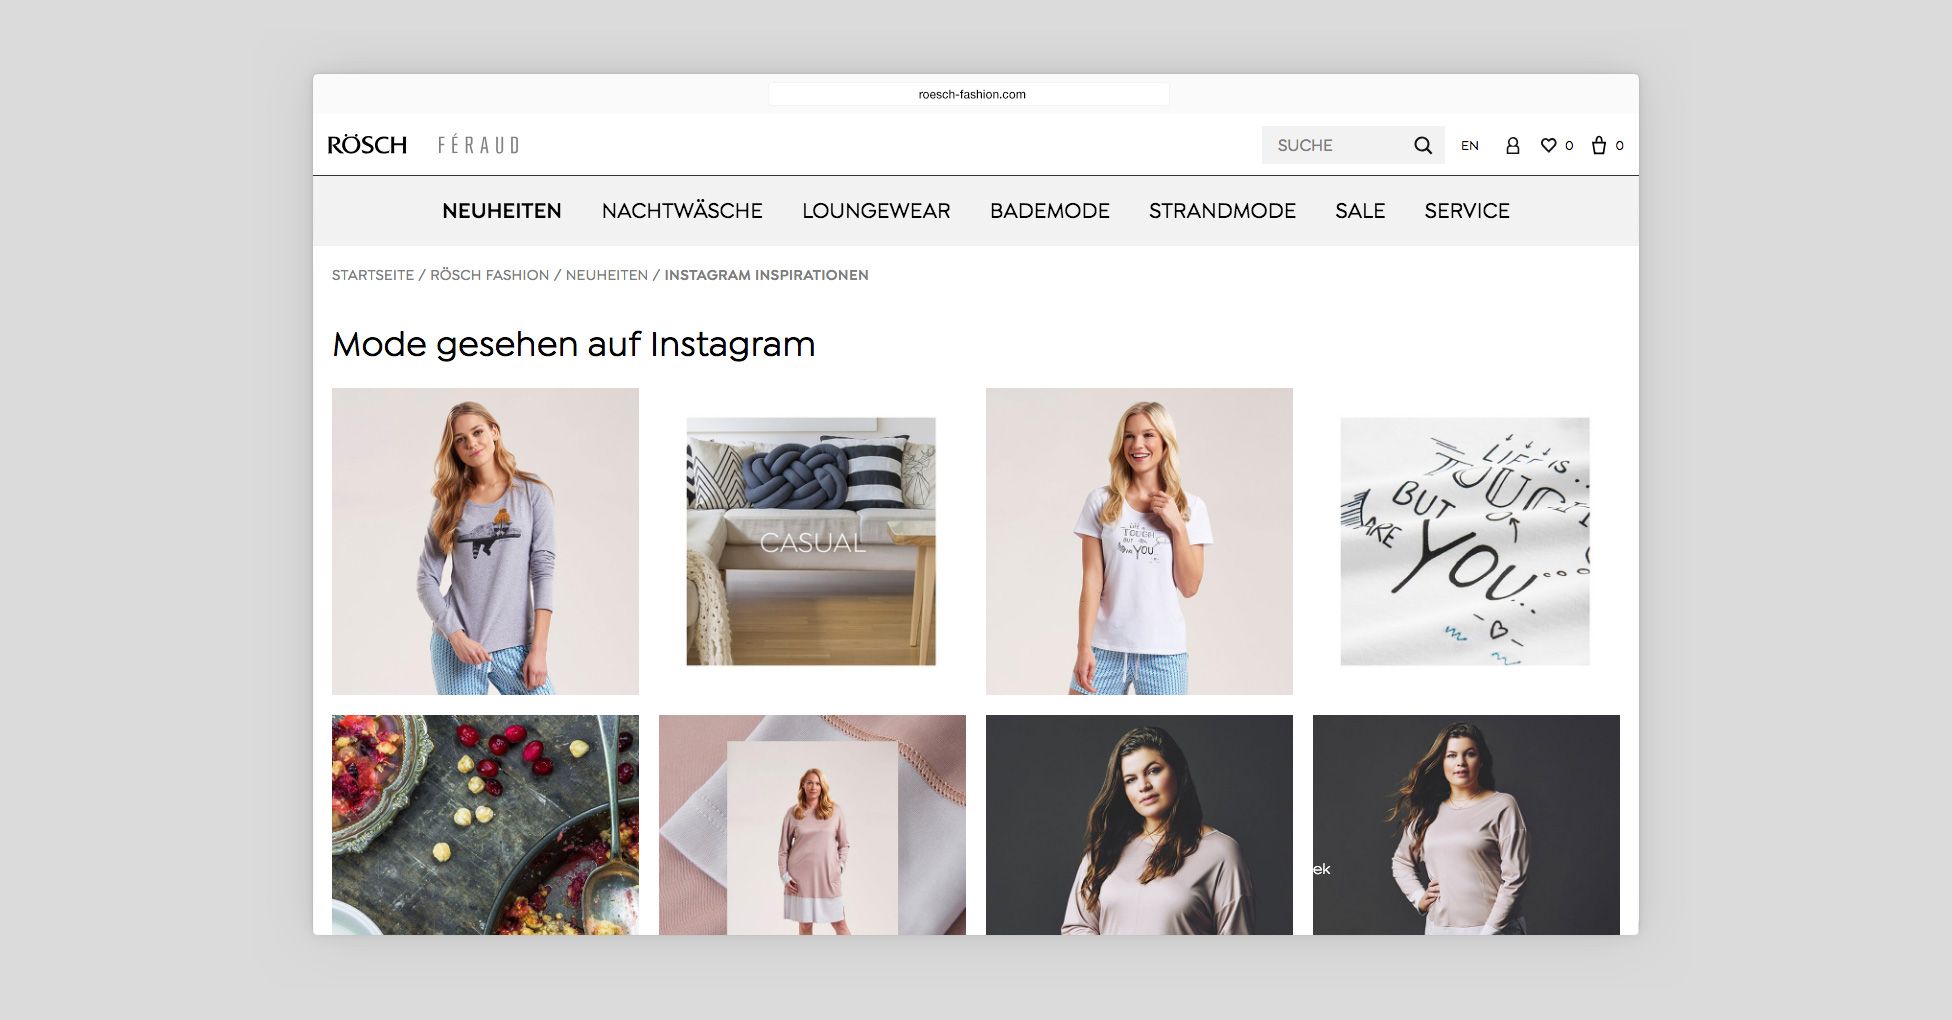Click the RÖSCH logo

click(367, 145)
